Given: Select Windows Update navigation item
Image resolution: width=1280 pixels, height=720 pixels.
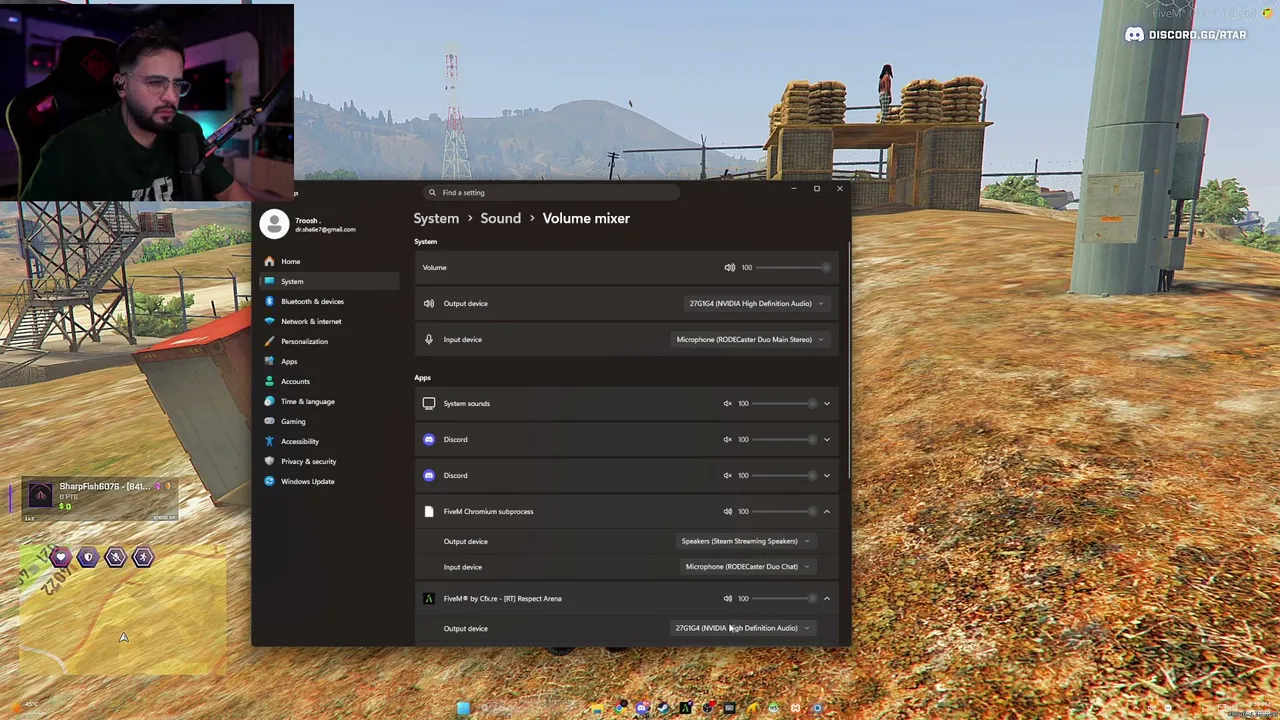Looking at the screenshot, I should coord(307,481).
